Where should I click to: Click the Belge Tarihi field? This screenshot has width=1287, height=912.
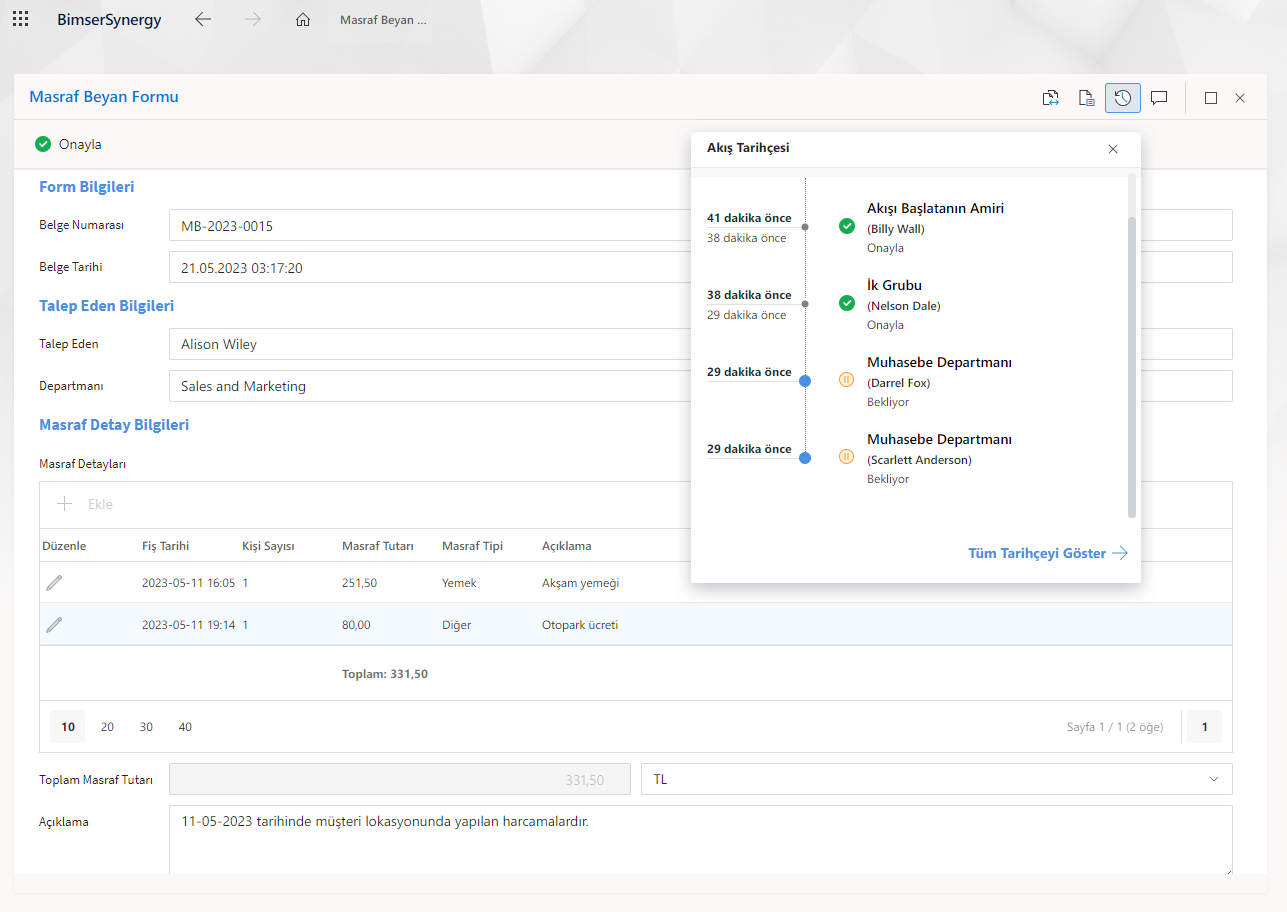pyautogui.click(x=701, y=267)
